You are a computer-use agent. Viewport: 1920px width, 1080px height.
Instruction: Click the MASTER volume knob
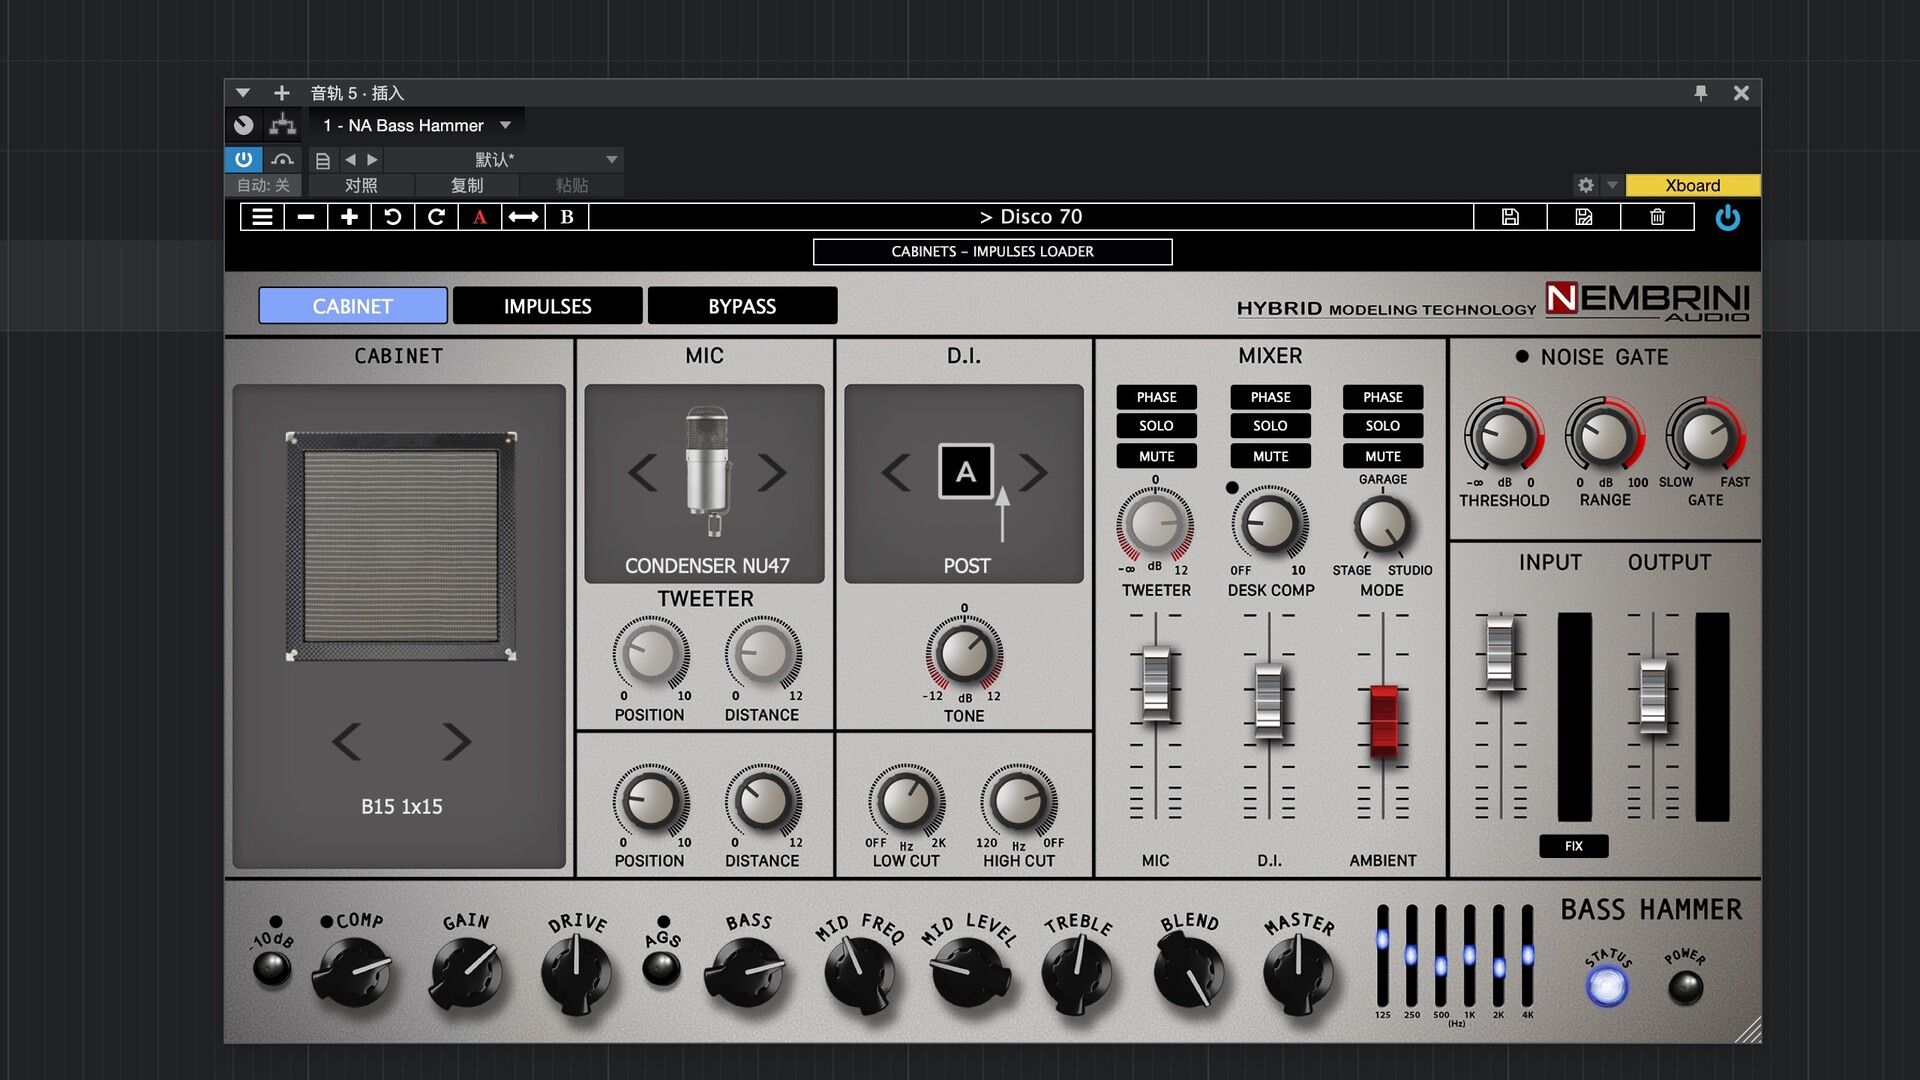(x=1298, y=973)
